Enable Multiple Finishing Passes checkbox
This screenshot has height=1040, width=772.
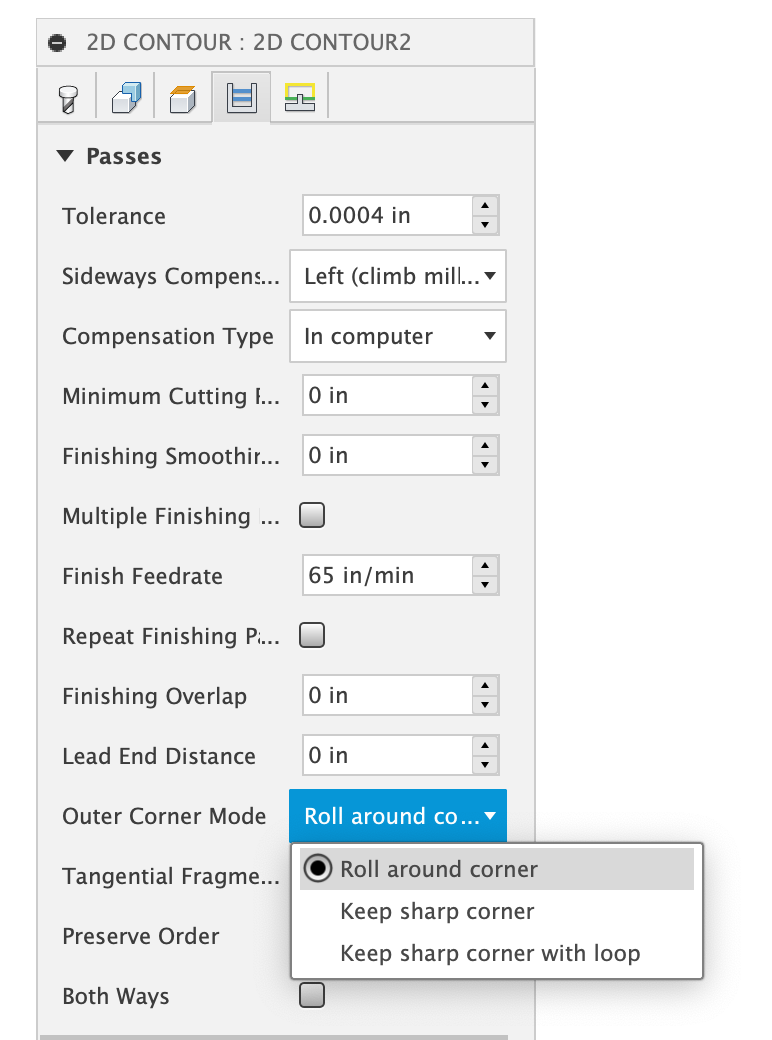pyautogui.click(x=313, y=516)
